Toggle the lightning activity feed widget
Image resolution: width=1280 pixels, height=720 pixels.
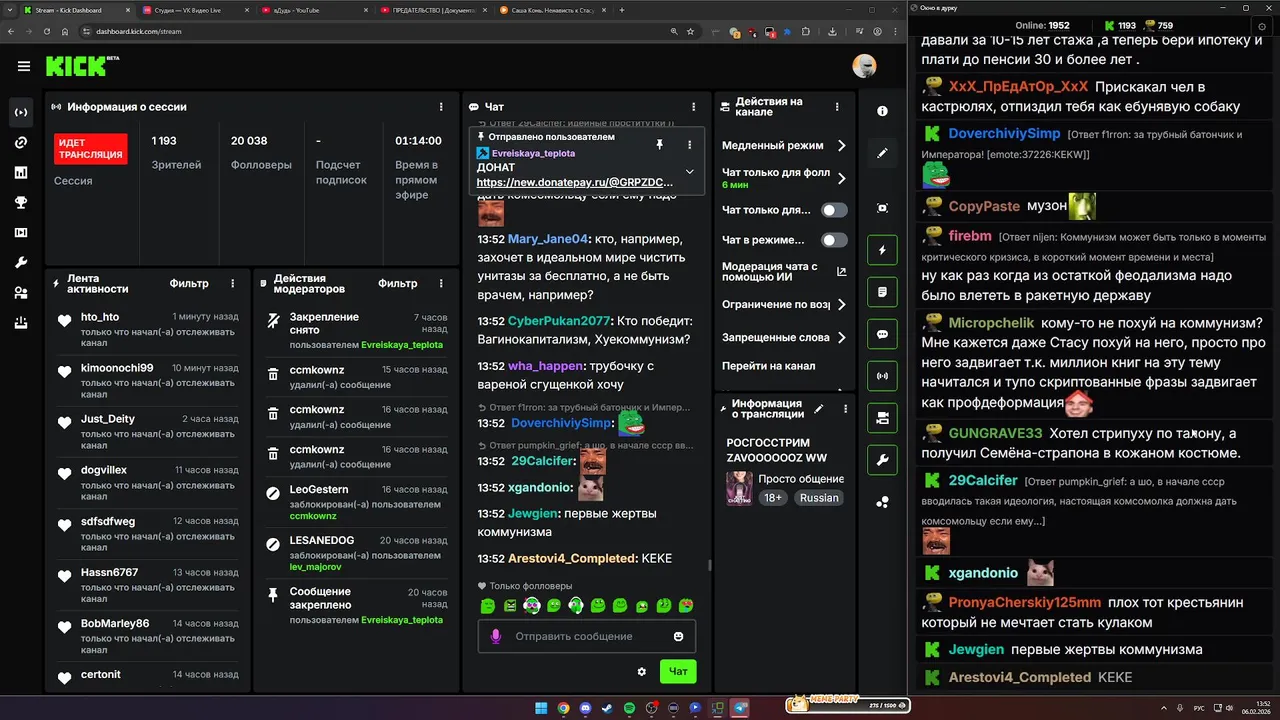click(882, 250)
